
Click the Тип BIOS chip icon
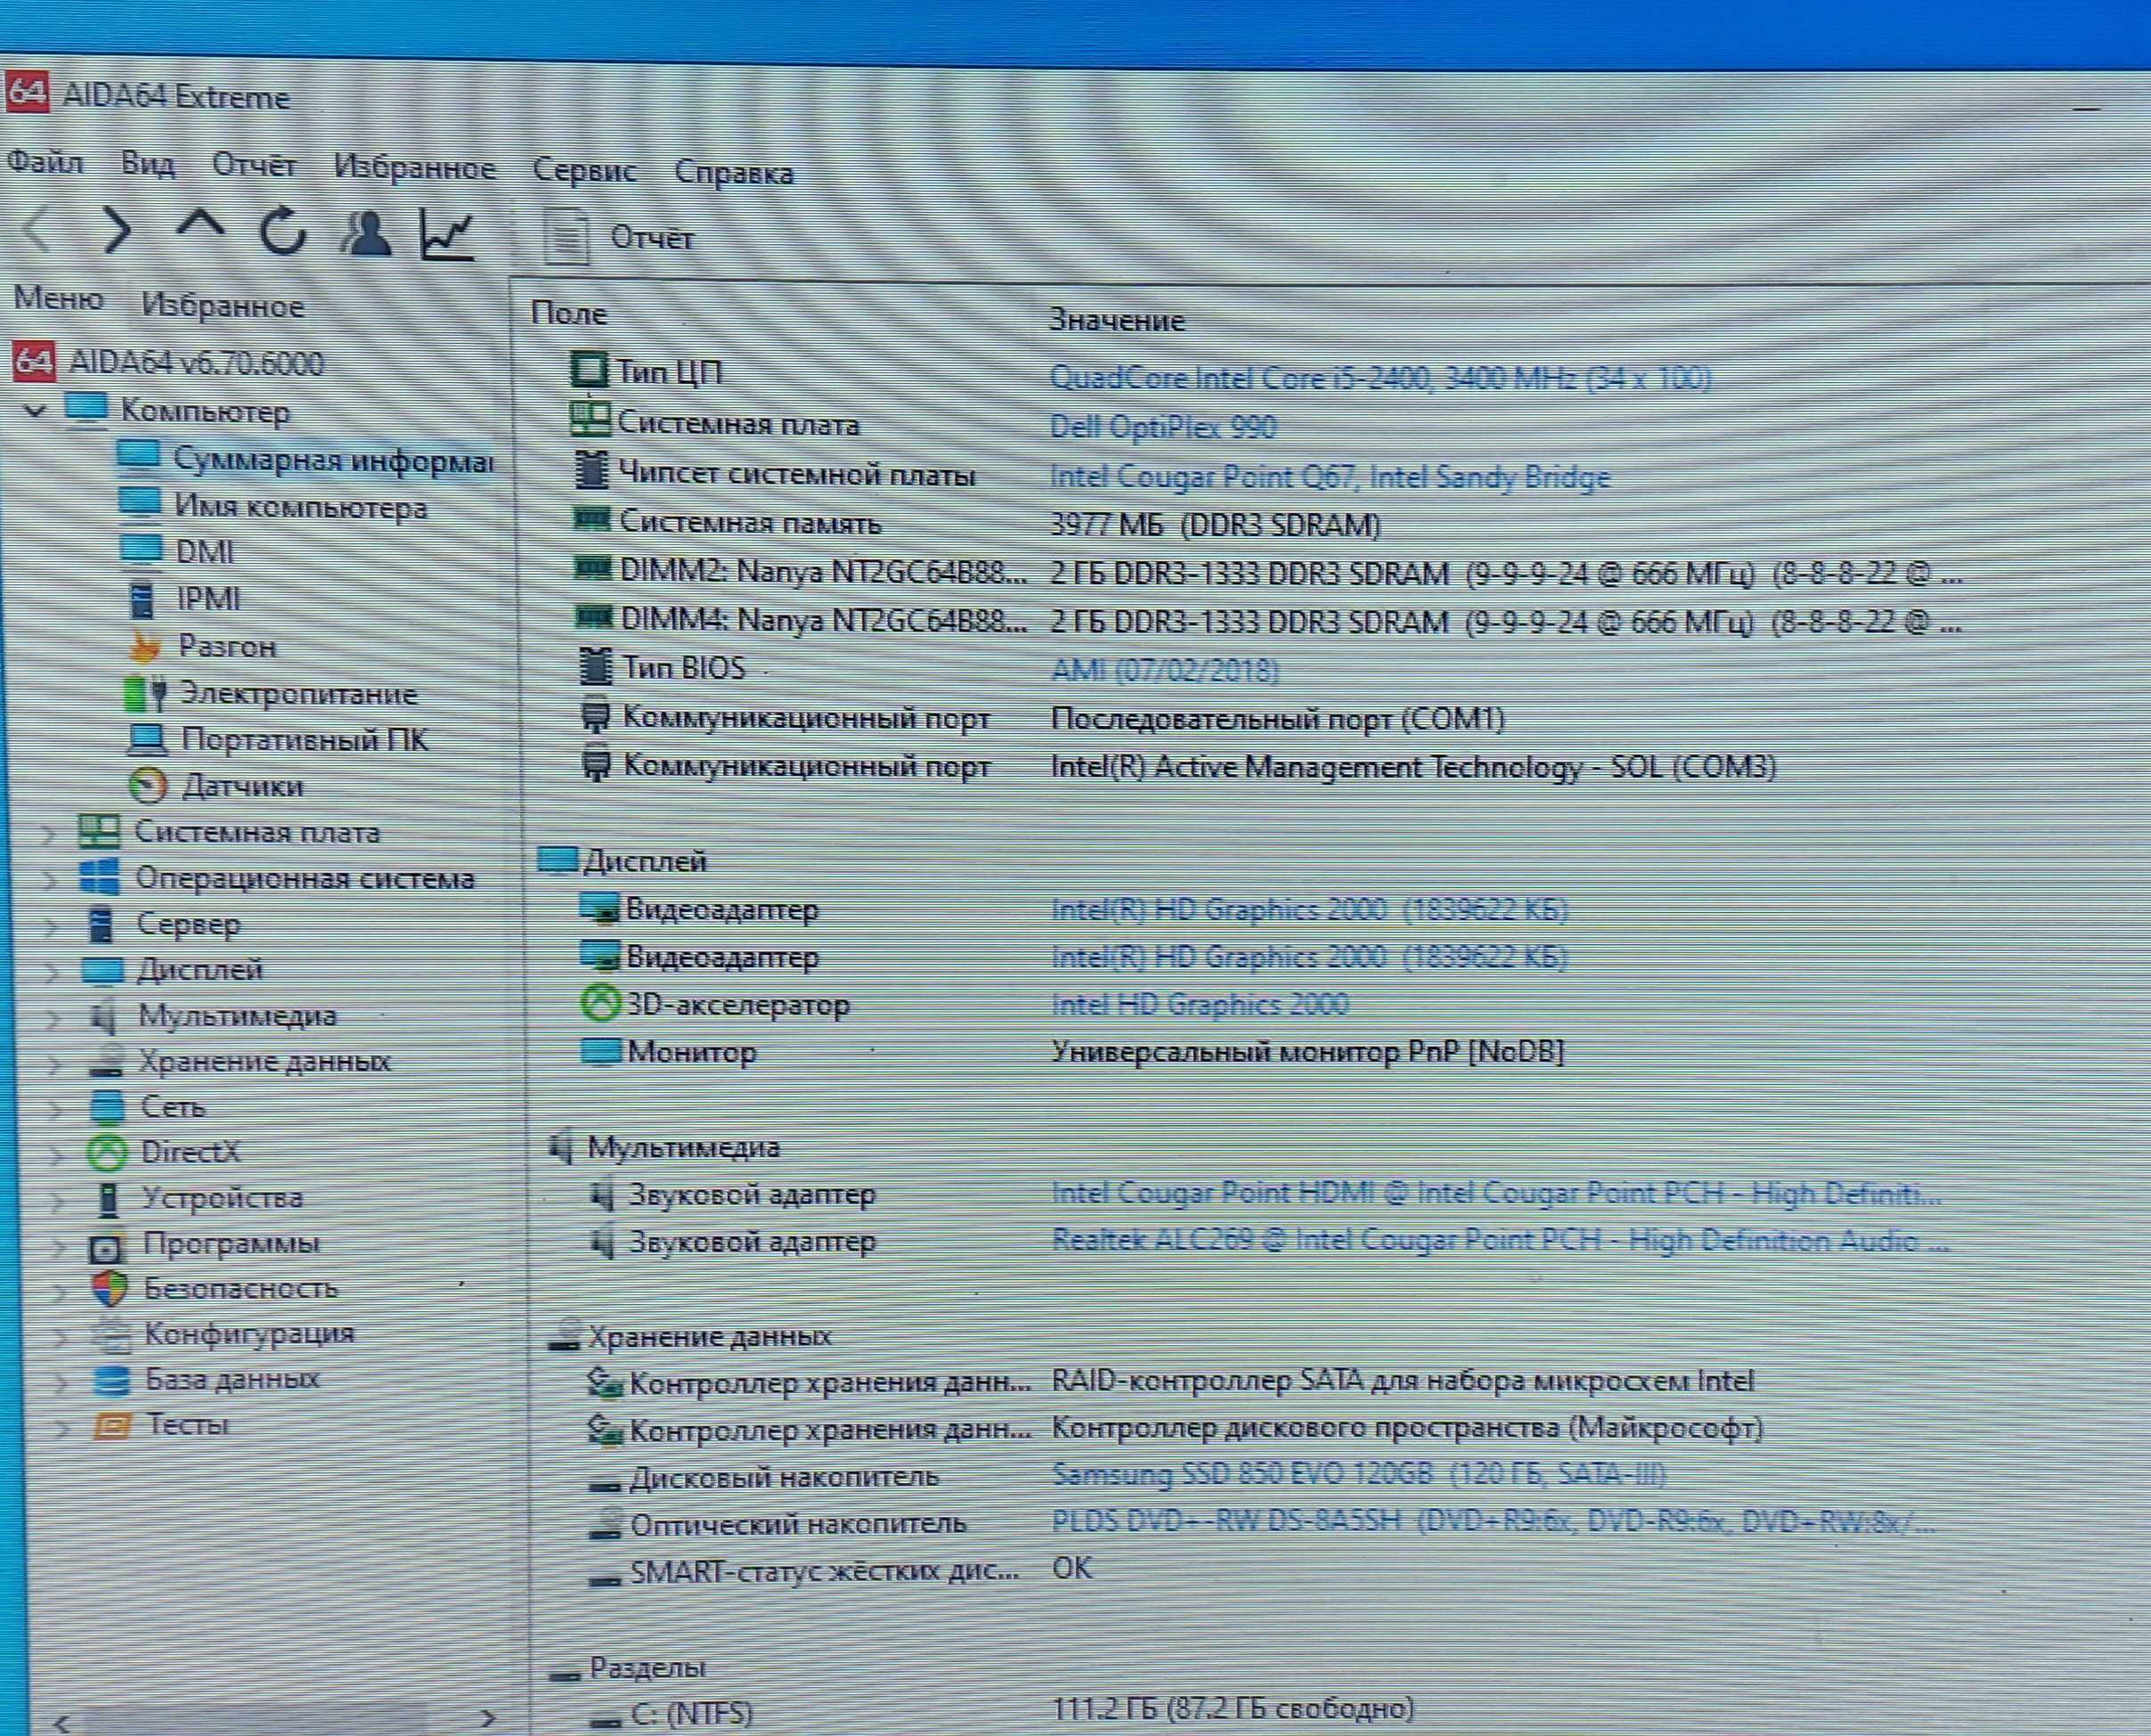pyautogui.click(x=596, y=665)
